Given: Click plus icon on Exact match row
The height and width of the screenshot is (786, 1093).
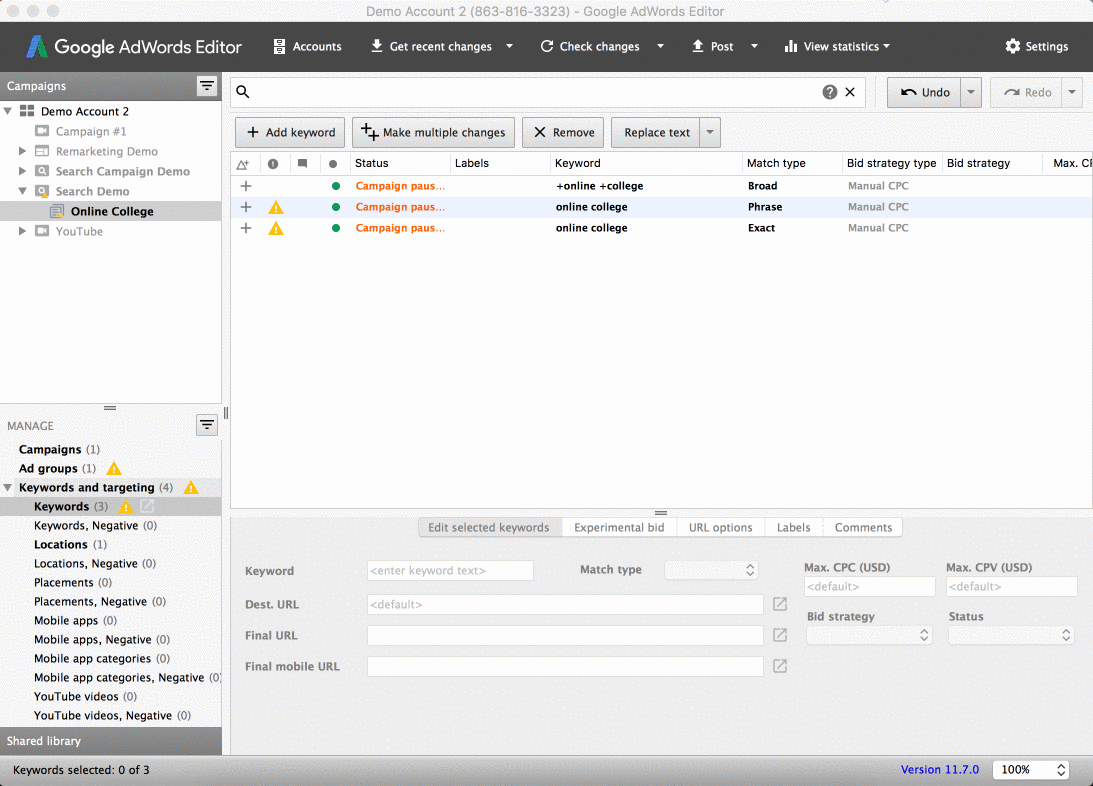Looking at the screenshot, I should (x=246, y=228).
